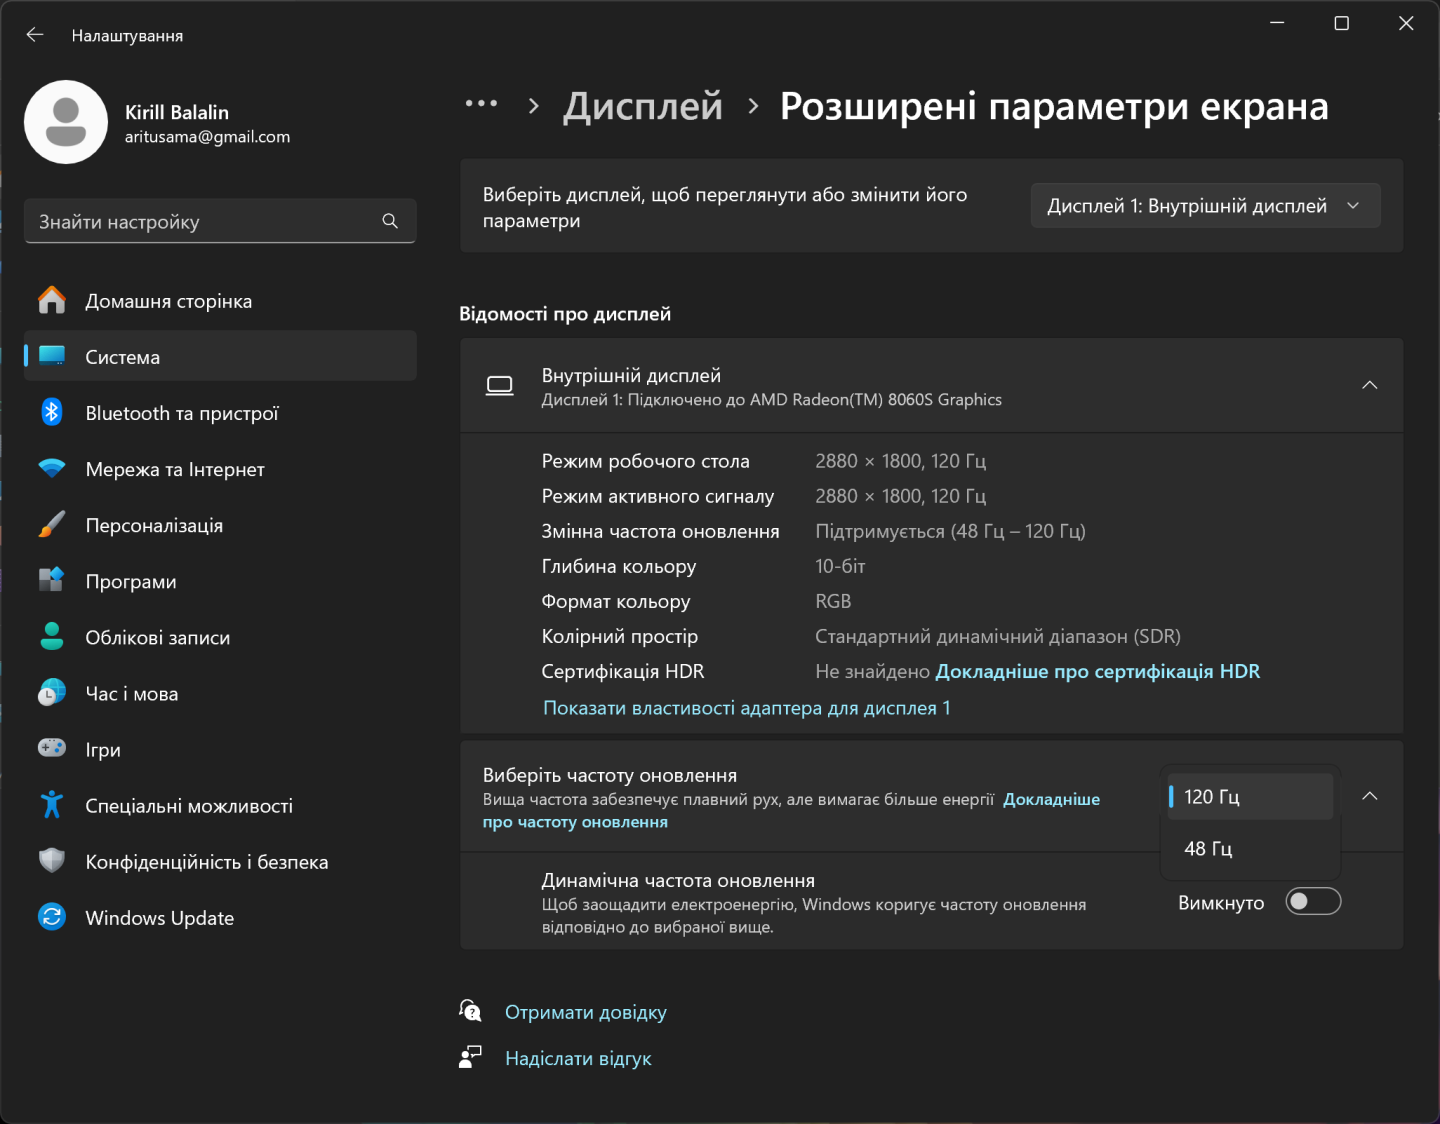The height and width of the screenshot is (1124, 1440).
Task: Open the Дисплей 1 display selector dropdown
Action: [x=1204, y=206]
